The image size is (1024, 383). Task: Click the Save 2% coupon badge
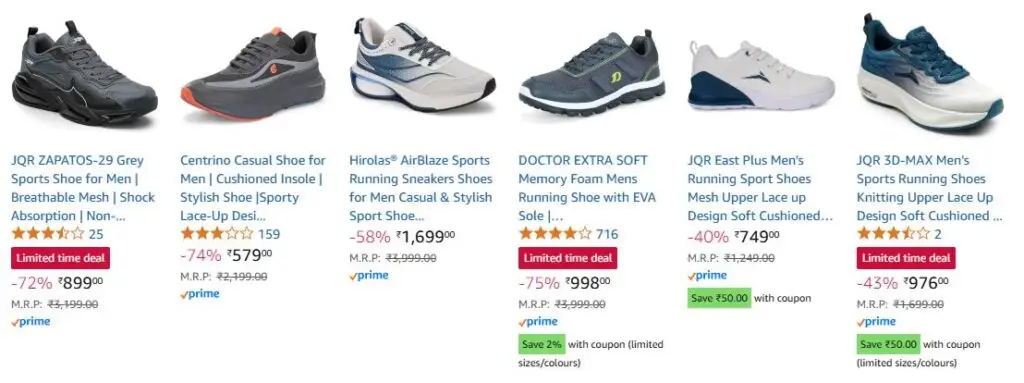[541, 344]
